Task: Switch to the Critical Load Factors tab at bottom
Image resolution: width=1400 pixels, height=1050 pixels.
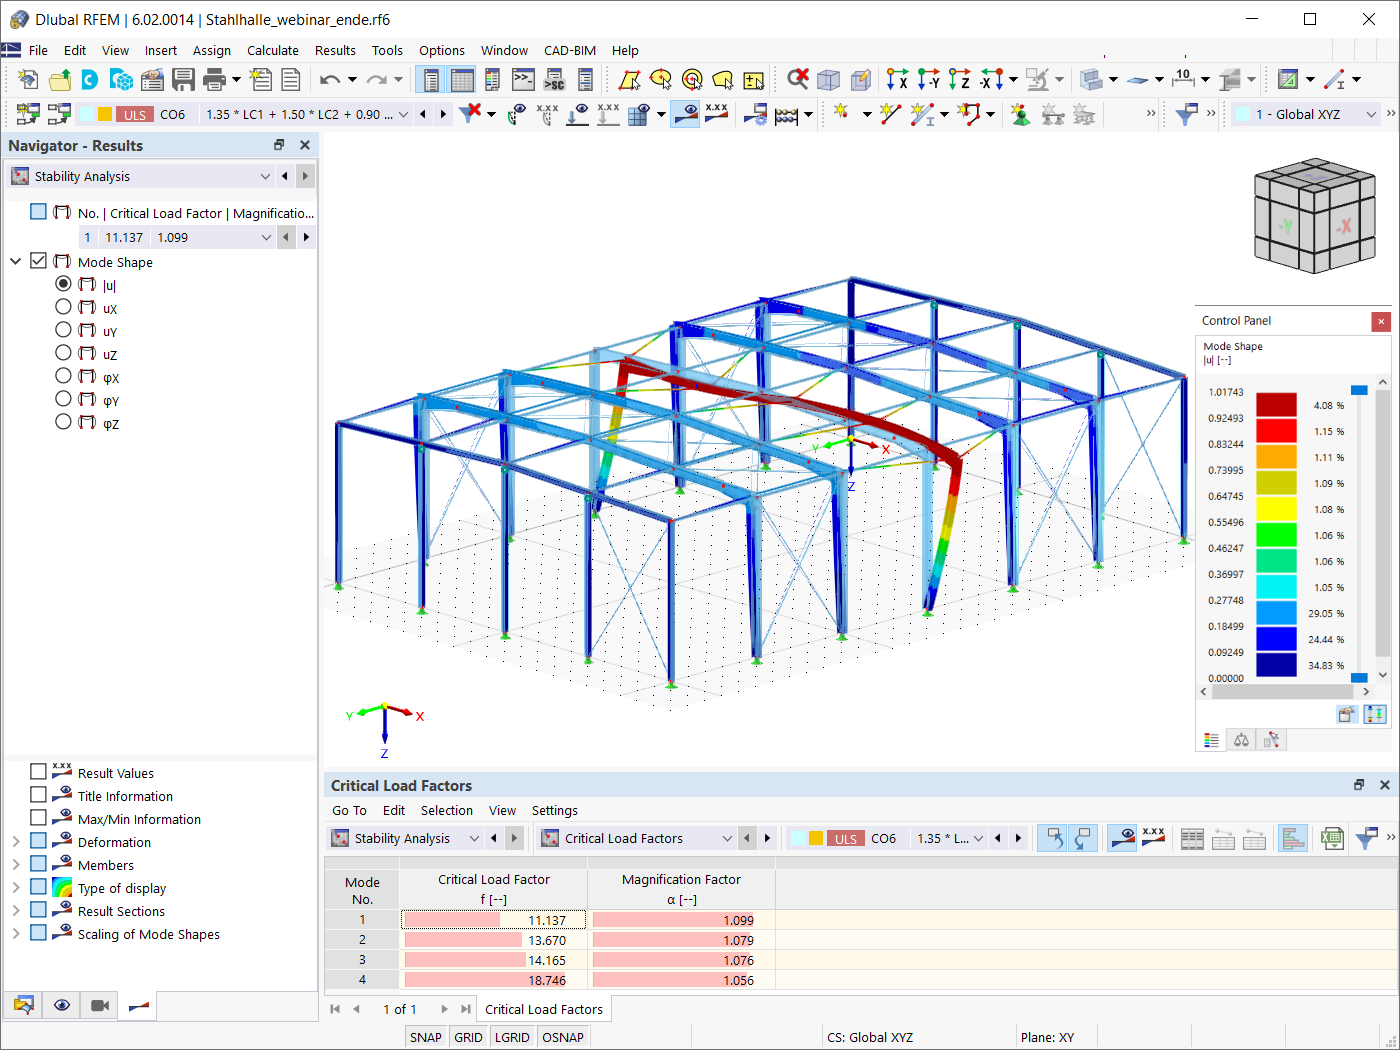Action: coord(544,1009)
